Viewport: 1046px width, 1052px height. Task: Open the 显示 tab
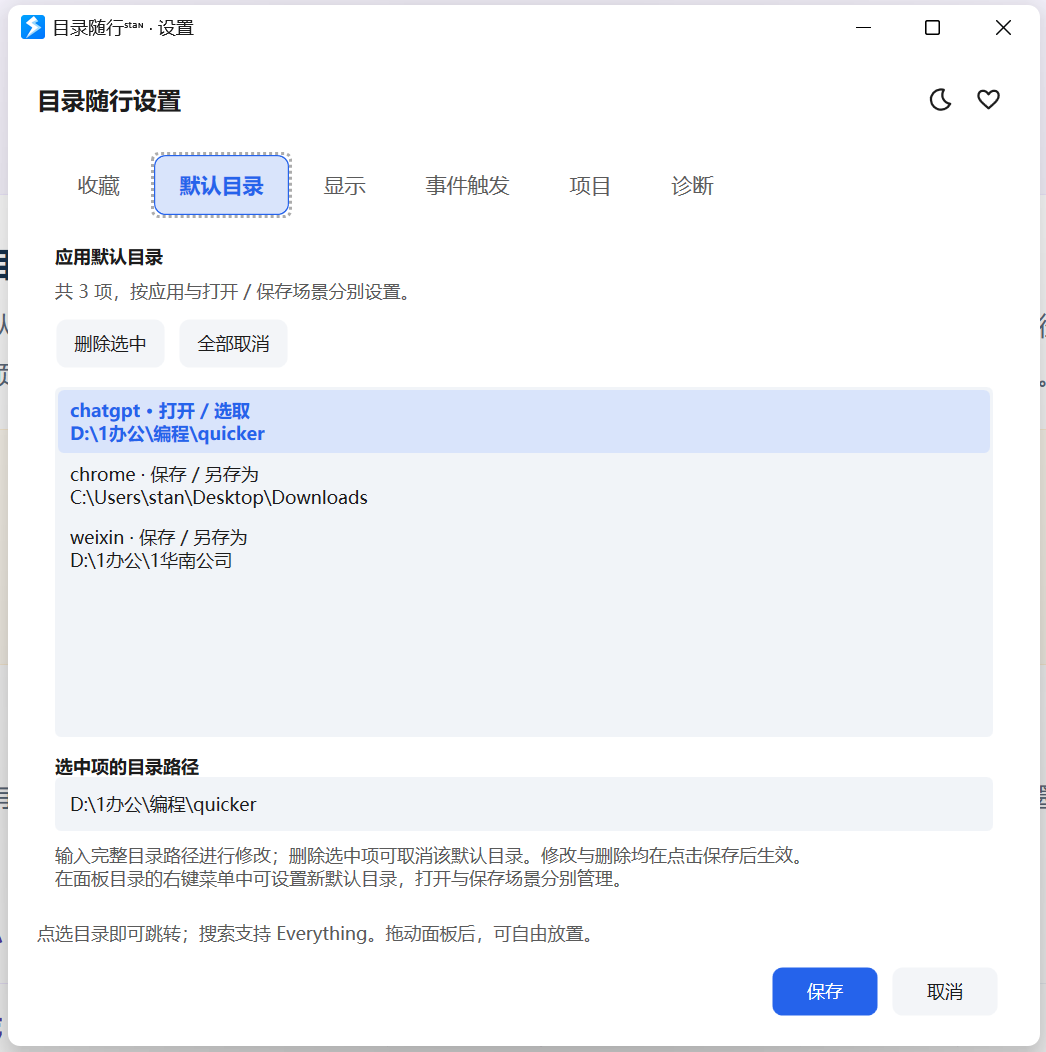point(344,185)
